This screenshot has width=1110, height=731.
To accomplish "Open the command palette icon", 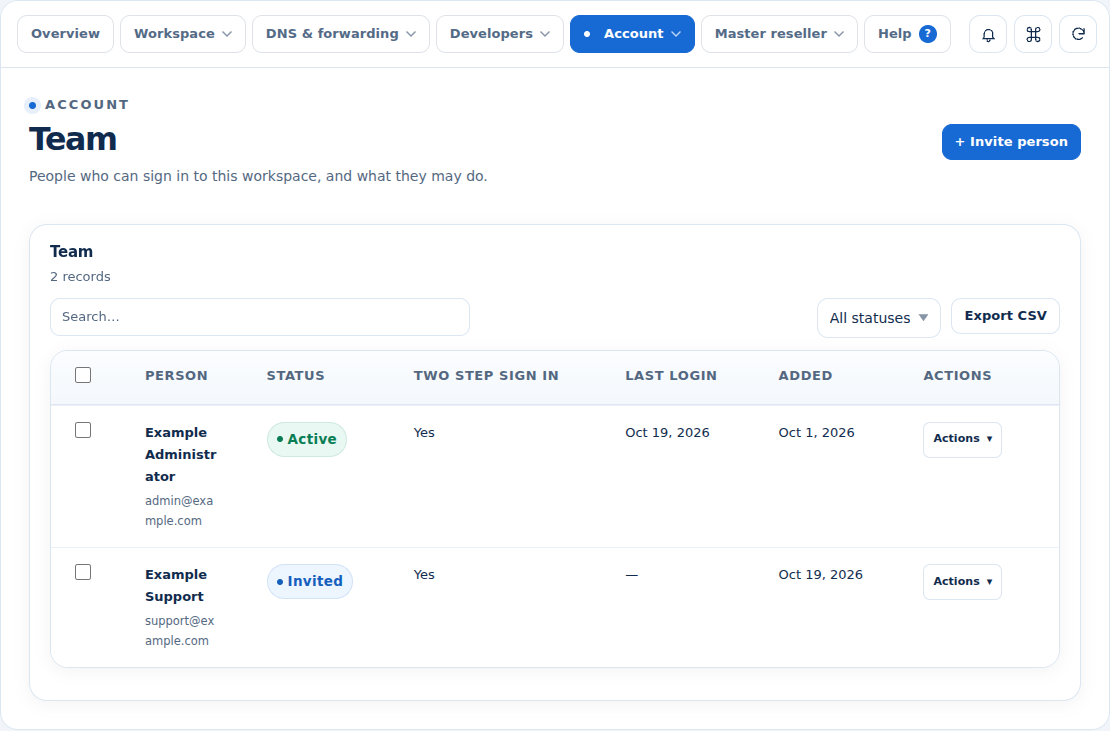I will coord(1033,34).
